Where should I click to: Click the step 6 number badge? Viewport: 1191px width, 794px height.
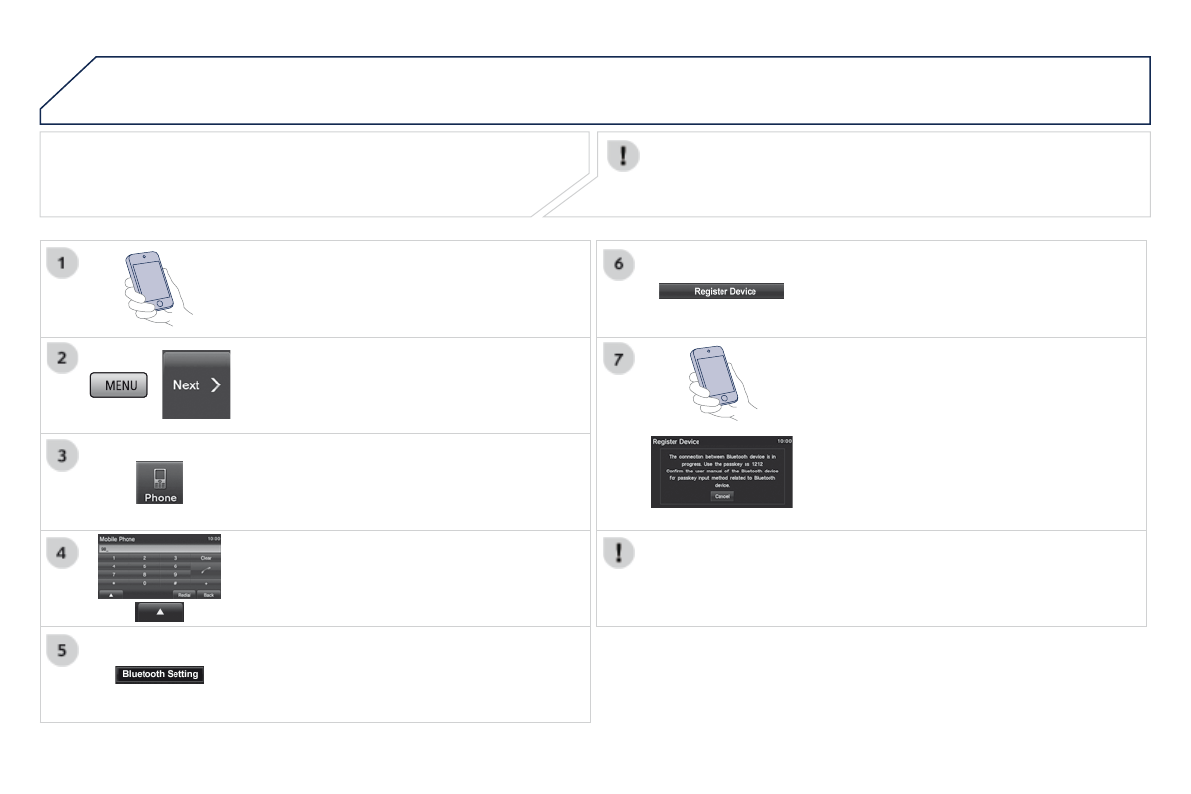point(621,263)
